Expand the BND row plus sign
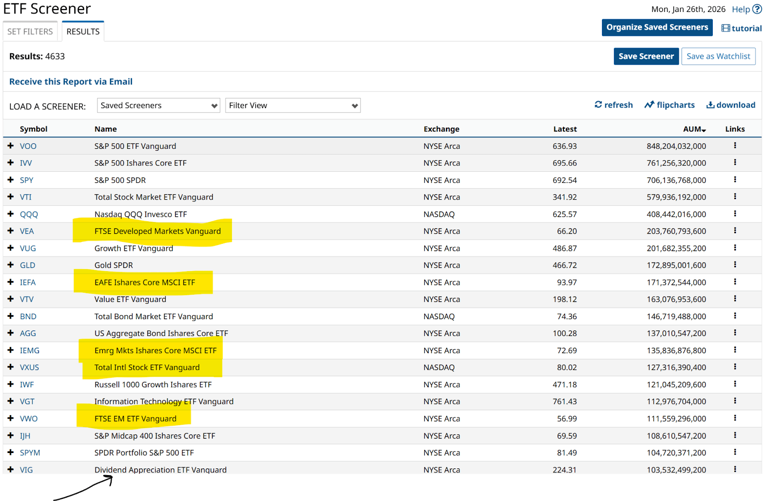The image size is (768, 501). point(11,316)
